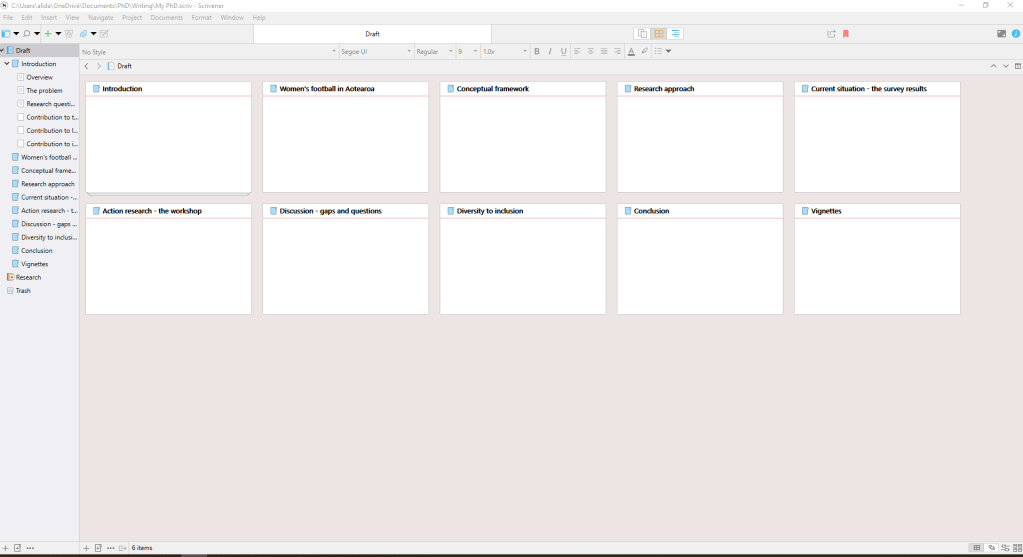1023x557 pixels.
Task: Select the Corkboard view icon
Action: (x=659, y=34)
